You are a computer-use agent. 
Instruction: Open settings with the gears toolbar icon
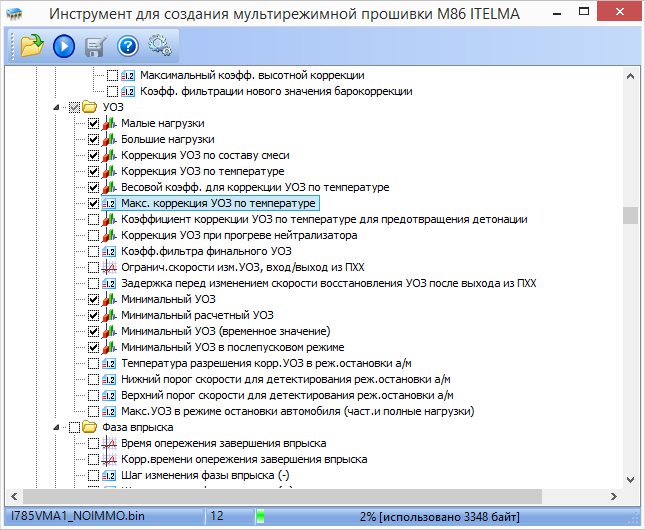point(159,45)
